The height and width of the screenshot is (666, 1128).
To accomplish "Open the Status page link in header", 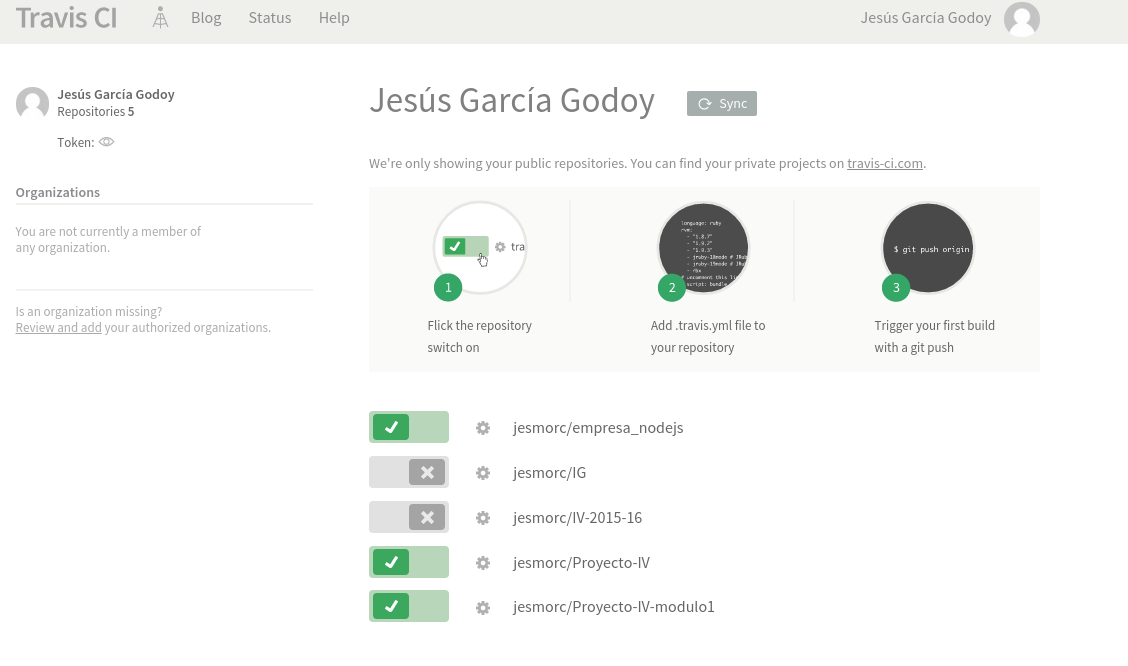I will (x=270, y=18).
